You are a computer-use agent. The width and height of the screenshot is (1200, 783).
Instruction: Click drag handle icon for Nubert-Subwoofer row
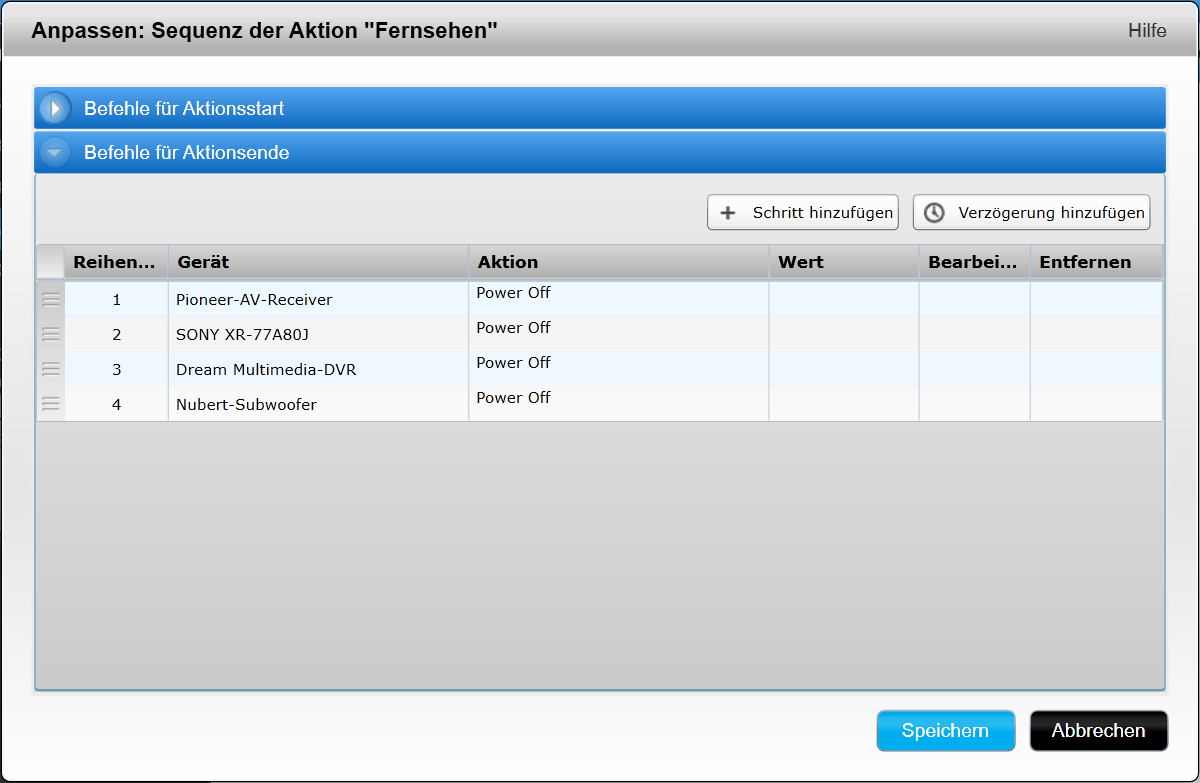[51, 404]
